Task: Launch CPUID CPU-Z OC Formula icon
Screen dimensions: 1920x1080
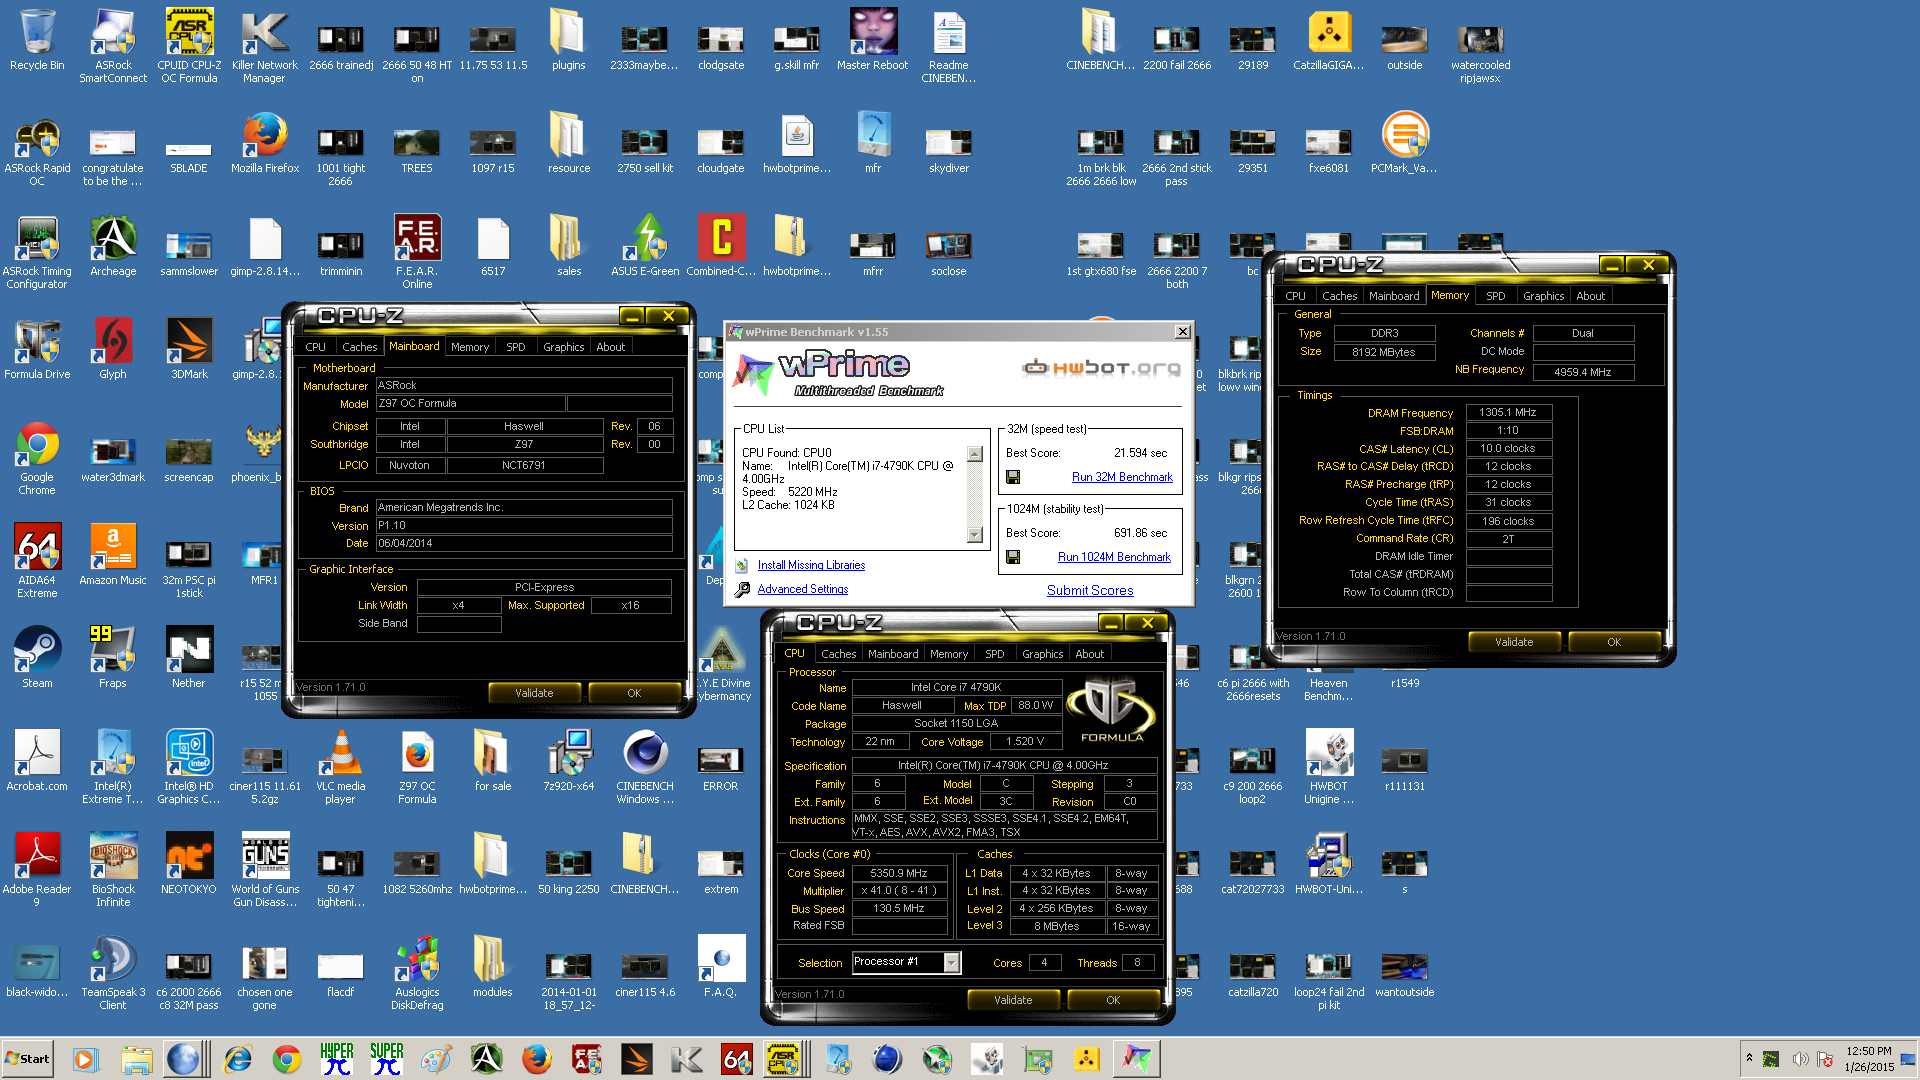Action: pyautogui.click(x=189, y=45)
